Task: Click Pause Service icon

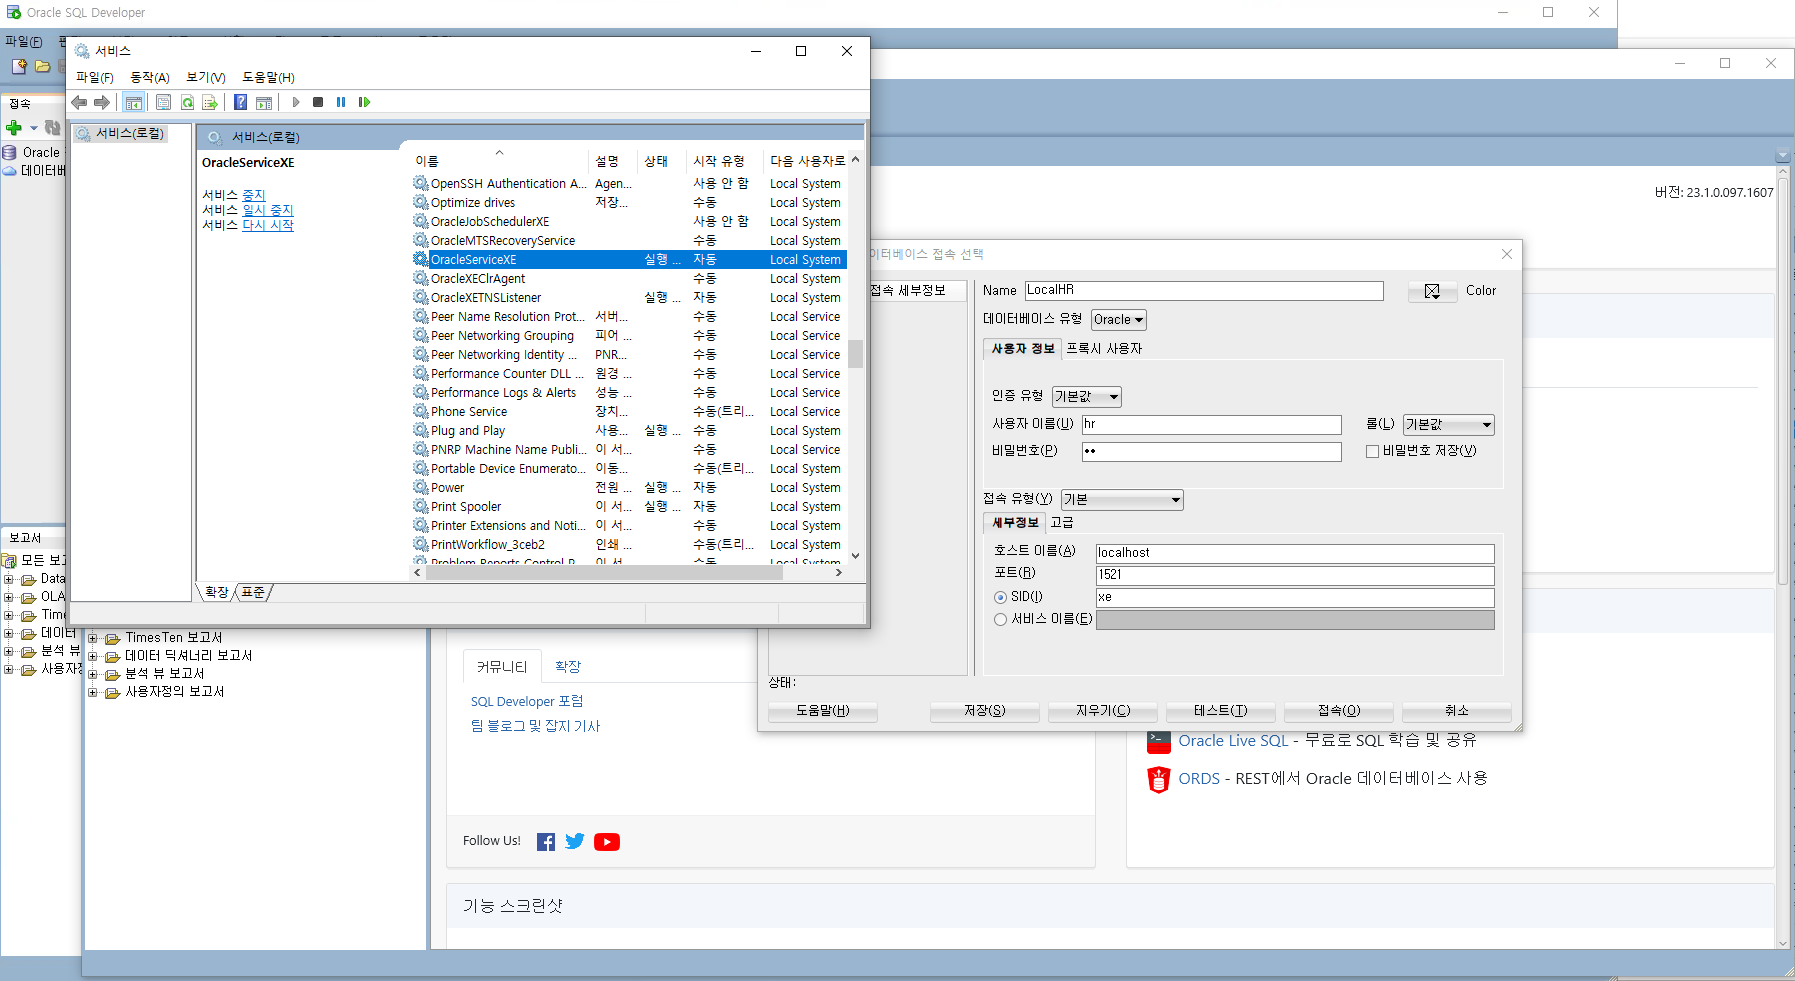Action: (x=341, y=102)
